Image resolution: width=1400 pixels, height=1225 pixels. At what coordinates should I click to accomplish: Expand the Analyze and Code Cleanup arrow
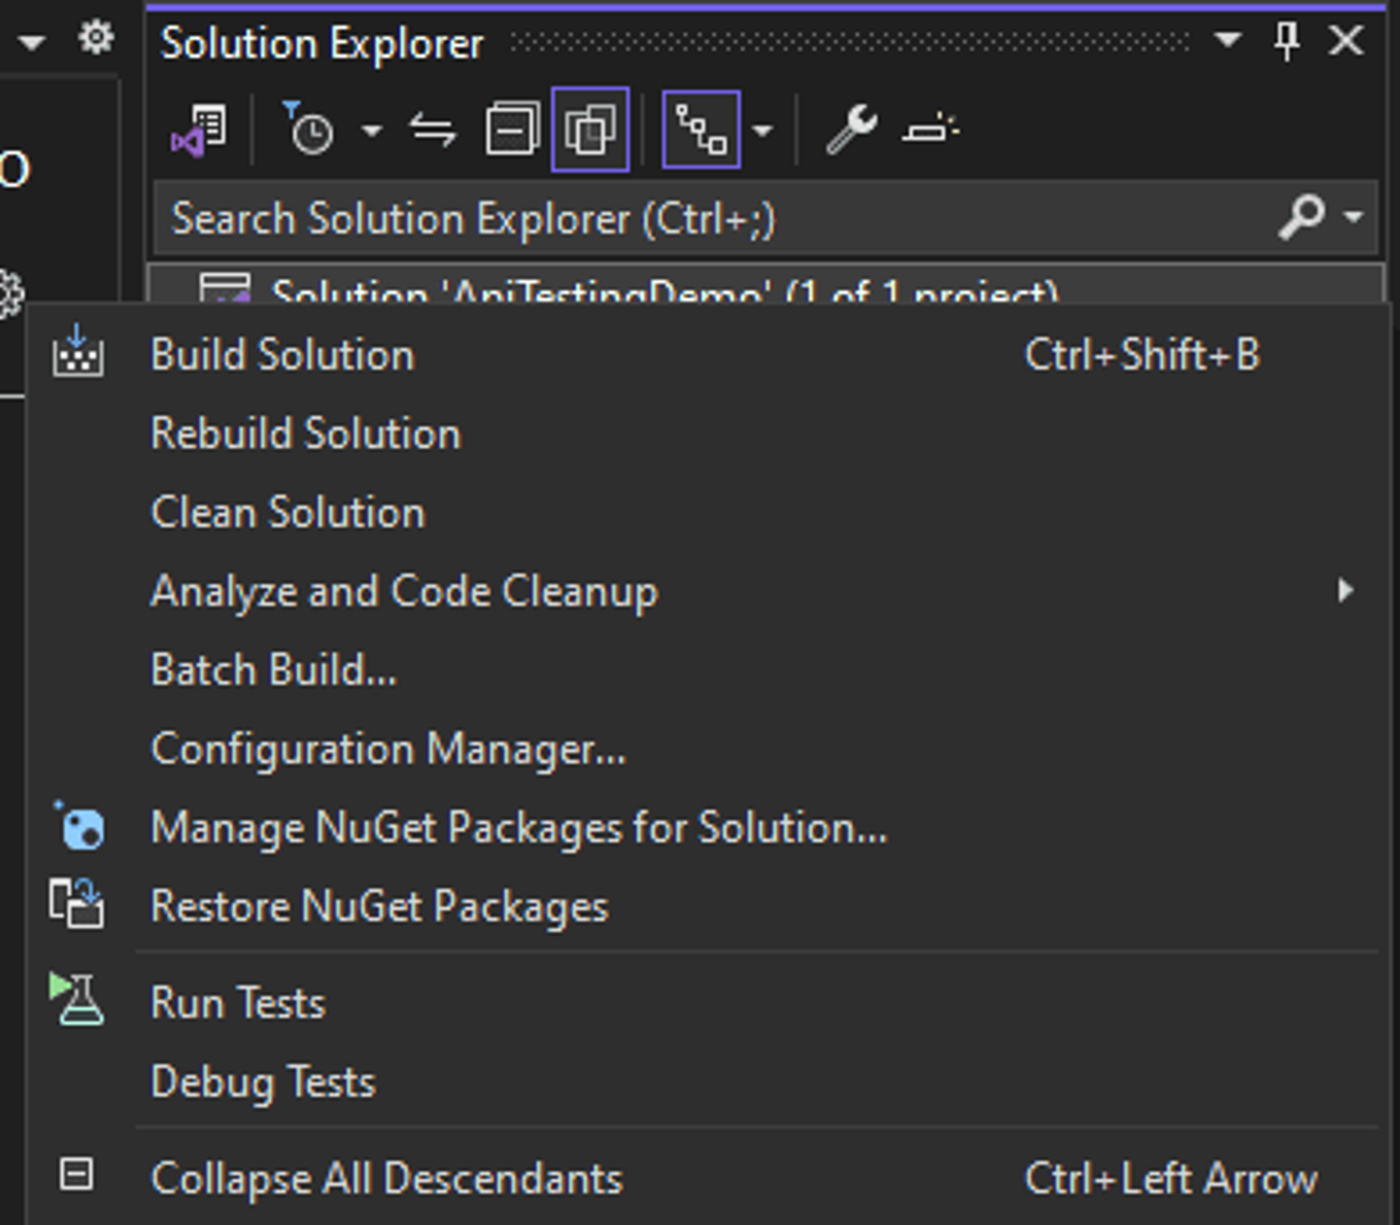point(1346,591)
